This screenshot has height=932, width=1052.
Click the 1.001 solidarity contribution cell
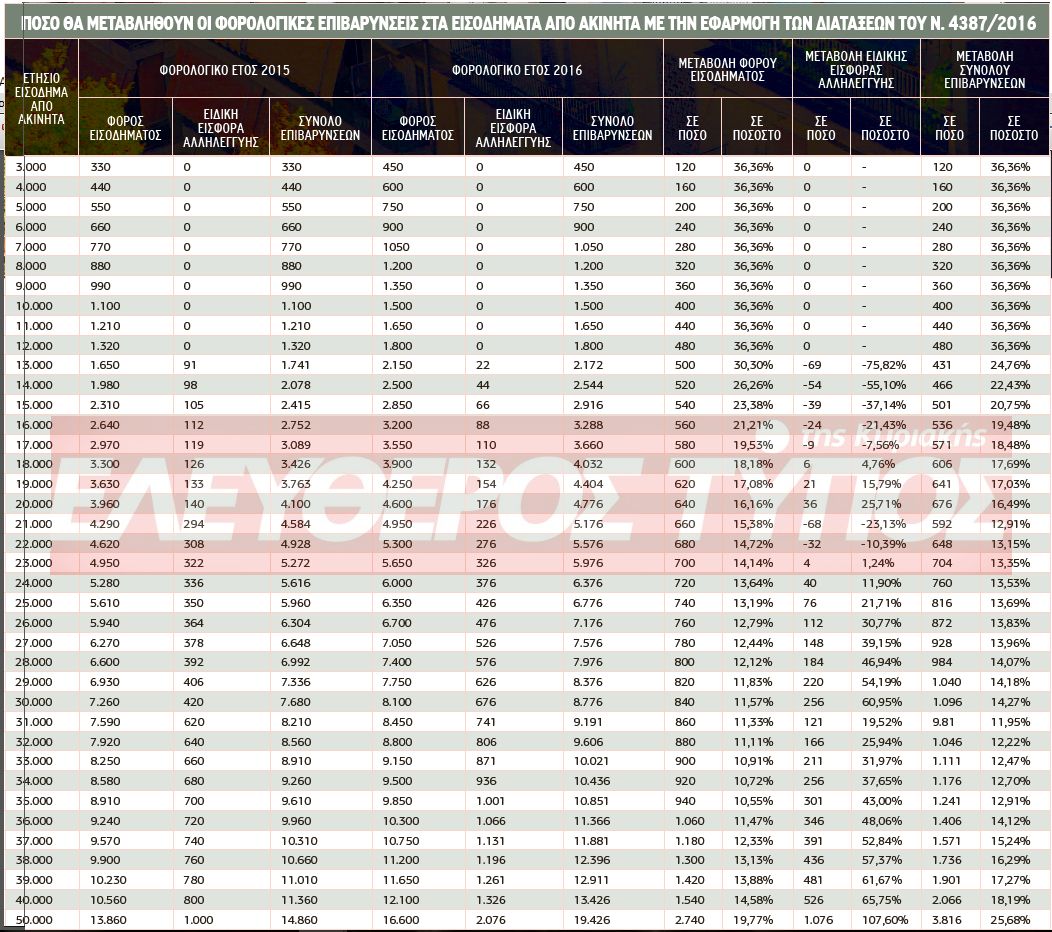[493, 801]
